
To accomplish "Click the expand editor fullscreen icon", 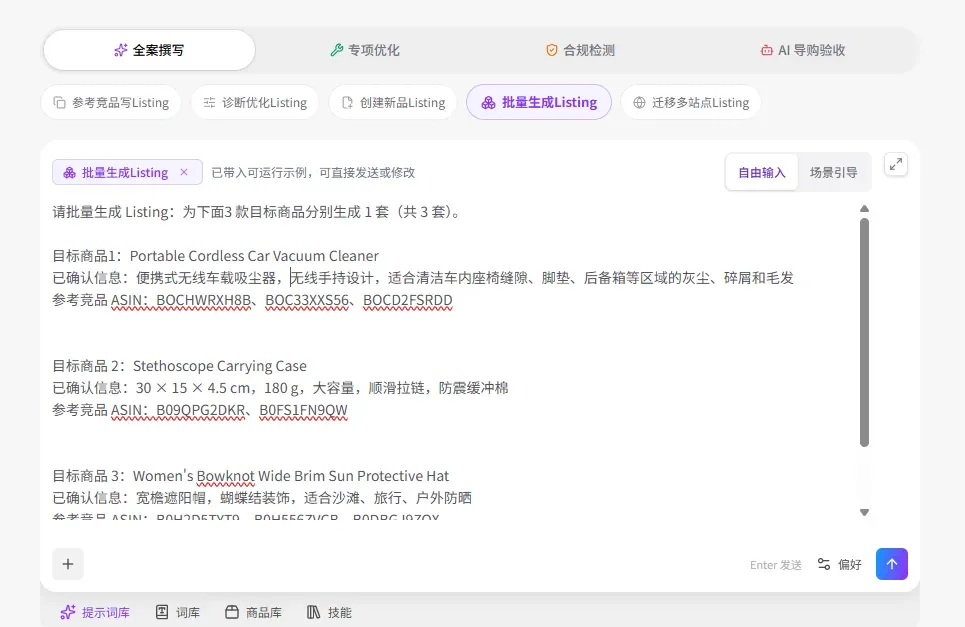I will pos(895,164).
